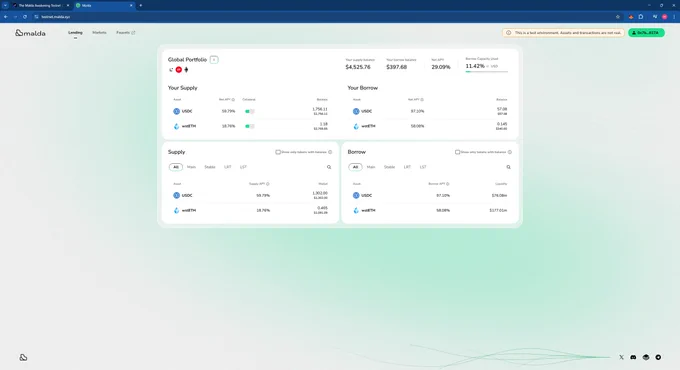Open the browser three-dot menu
Image resolution: width=680 pixels, height=370 pixels.
[x=674, y=17]
